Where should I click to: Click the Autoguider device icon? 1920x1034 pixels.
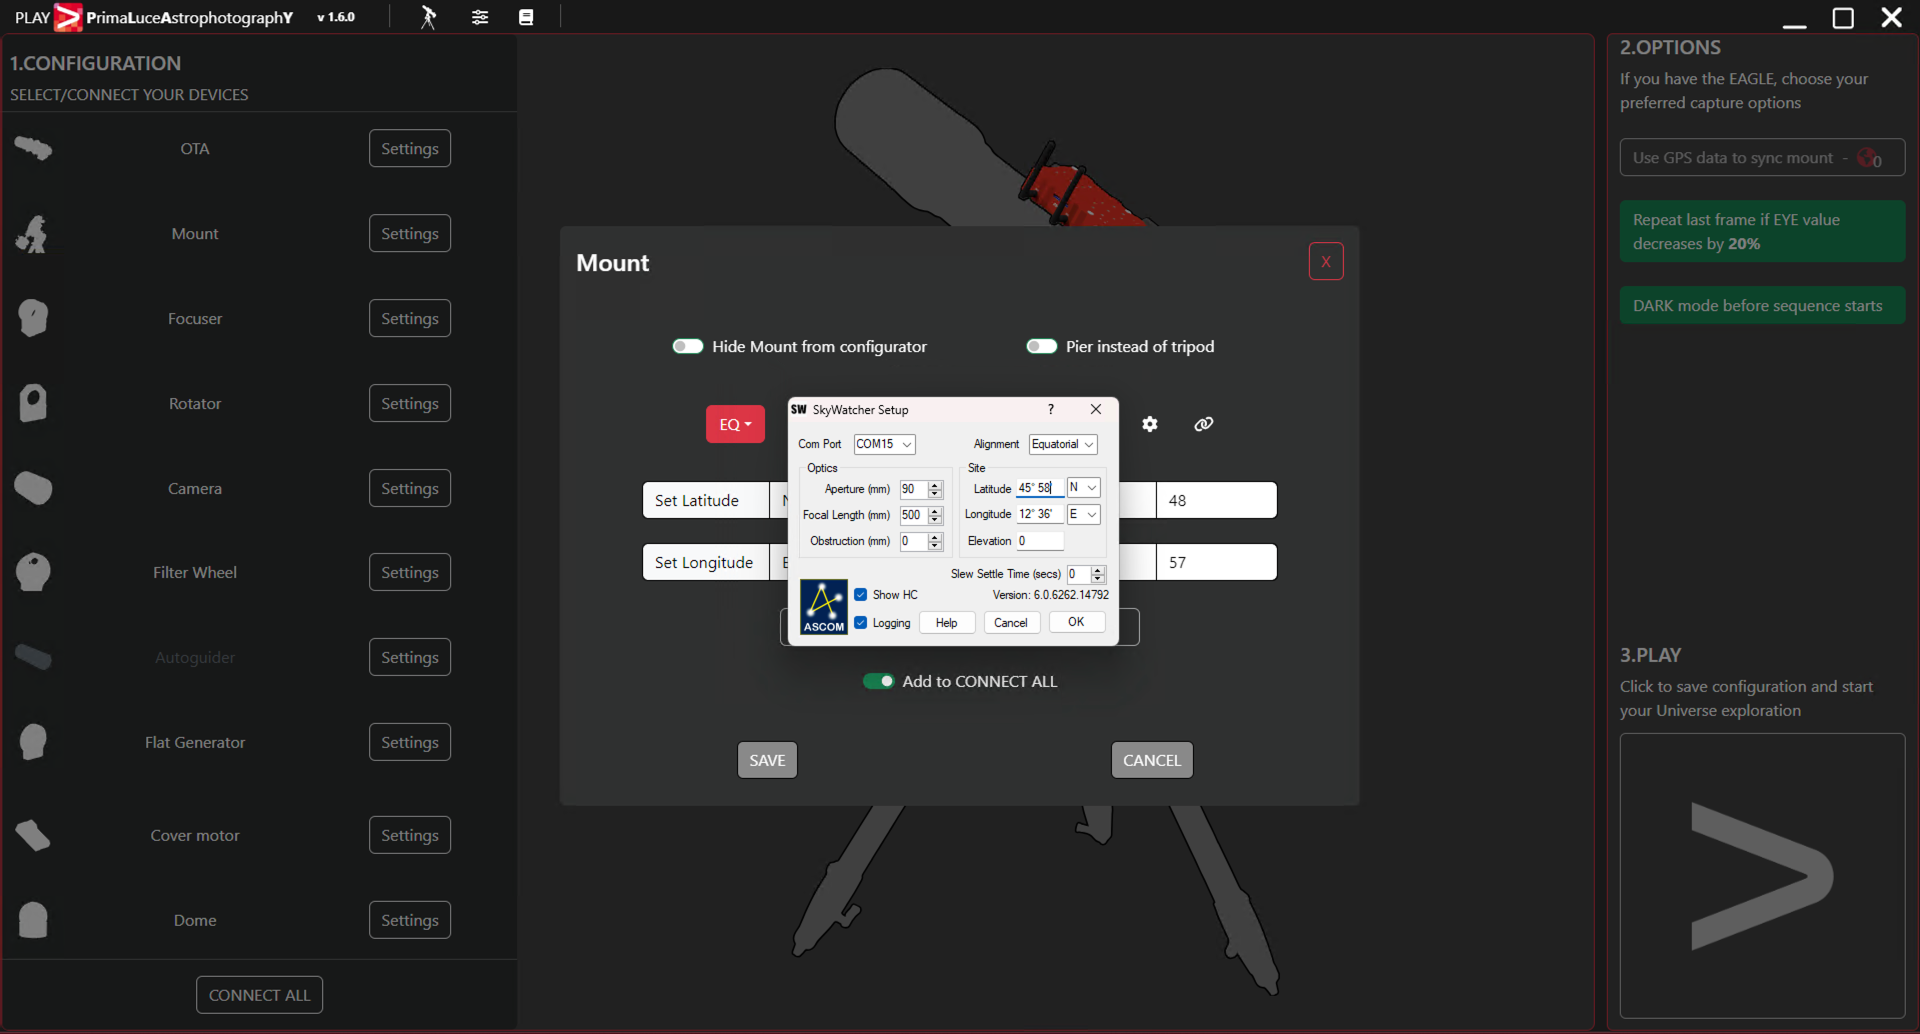33,657
